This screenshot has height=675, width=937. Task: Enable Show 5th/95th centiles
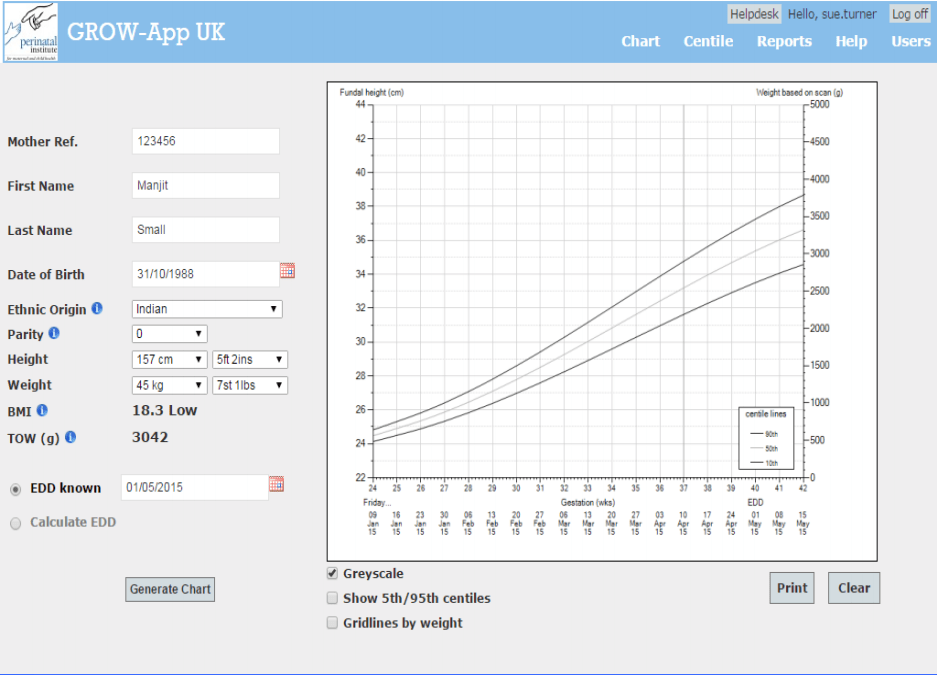[332, 598]
